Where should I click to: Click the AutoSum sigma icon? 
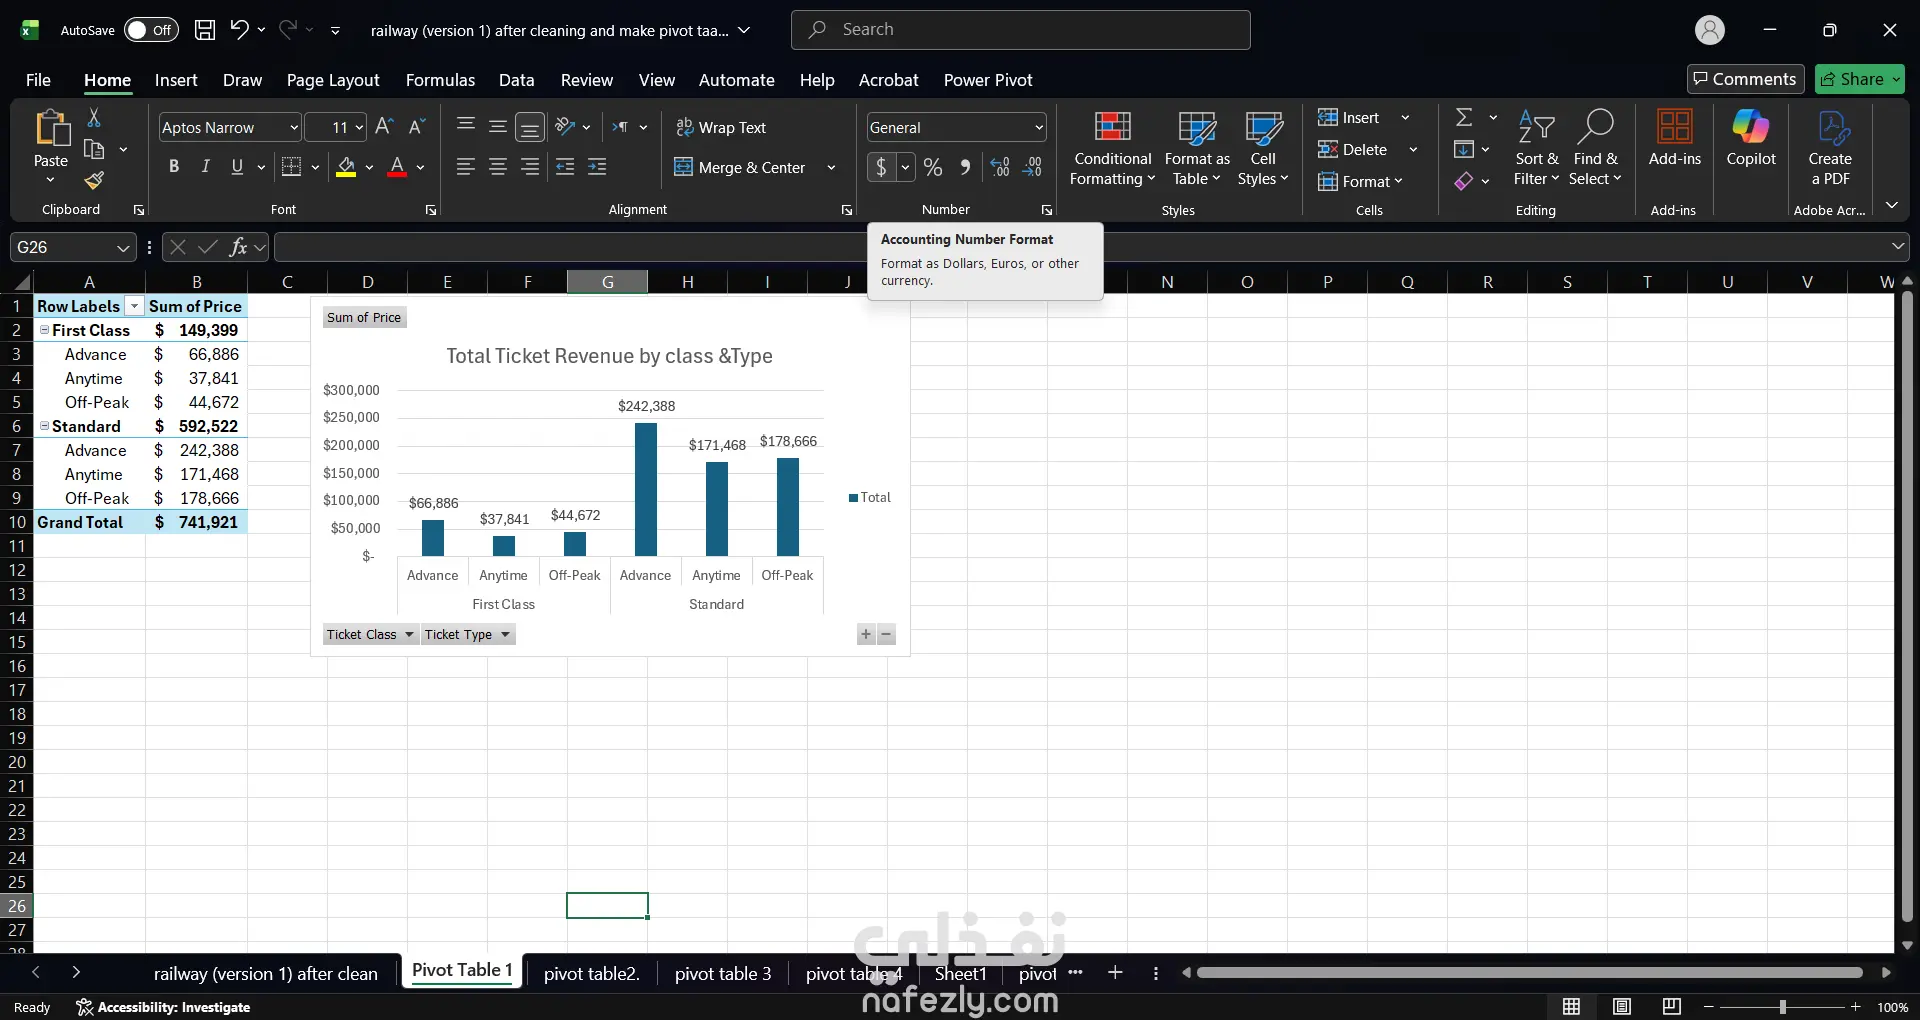pyautogui.click(x=1464, y=117)
